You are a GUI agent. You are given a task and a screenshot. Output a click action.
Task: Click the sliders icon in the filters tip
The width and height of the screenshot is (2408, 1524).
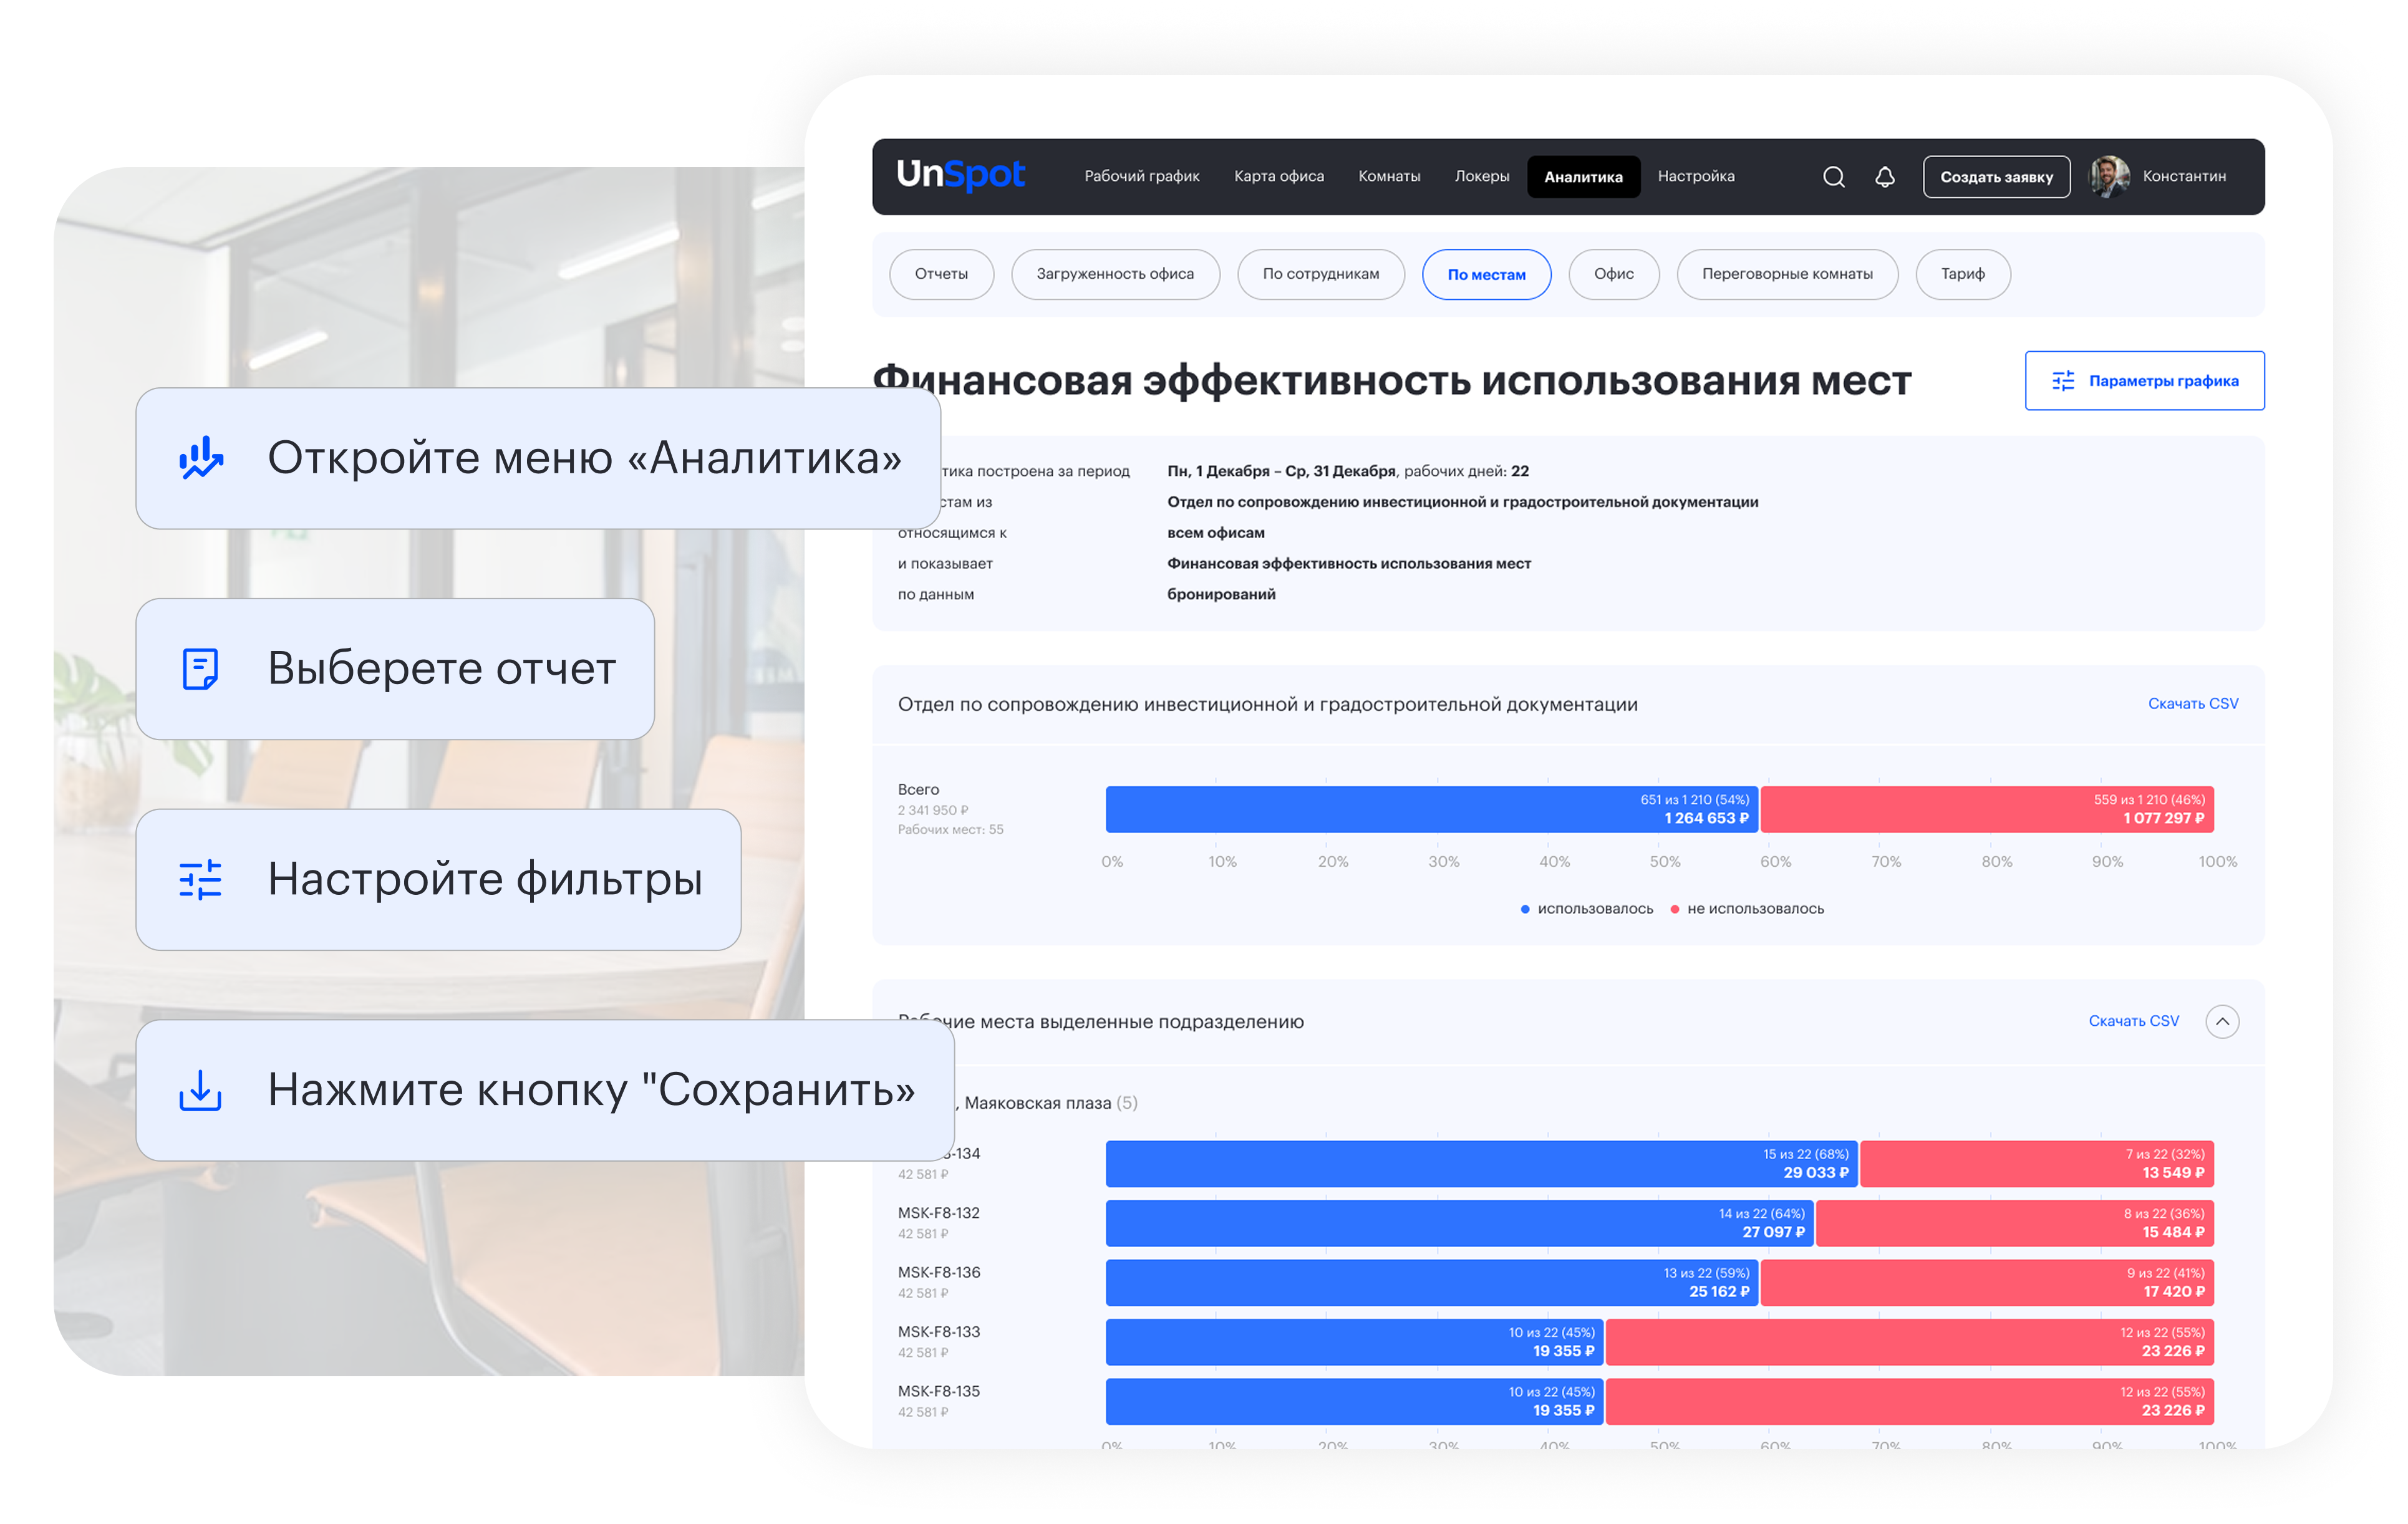[200, 880]
